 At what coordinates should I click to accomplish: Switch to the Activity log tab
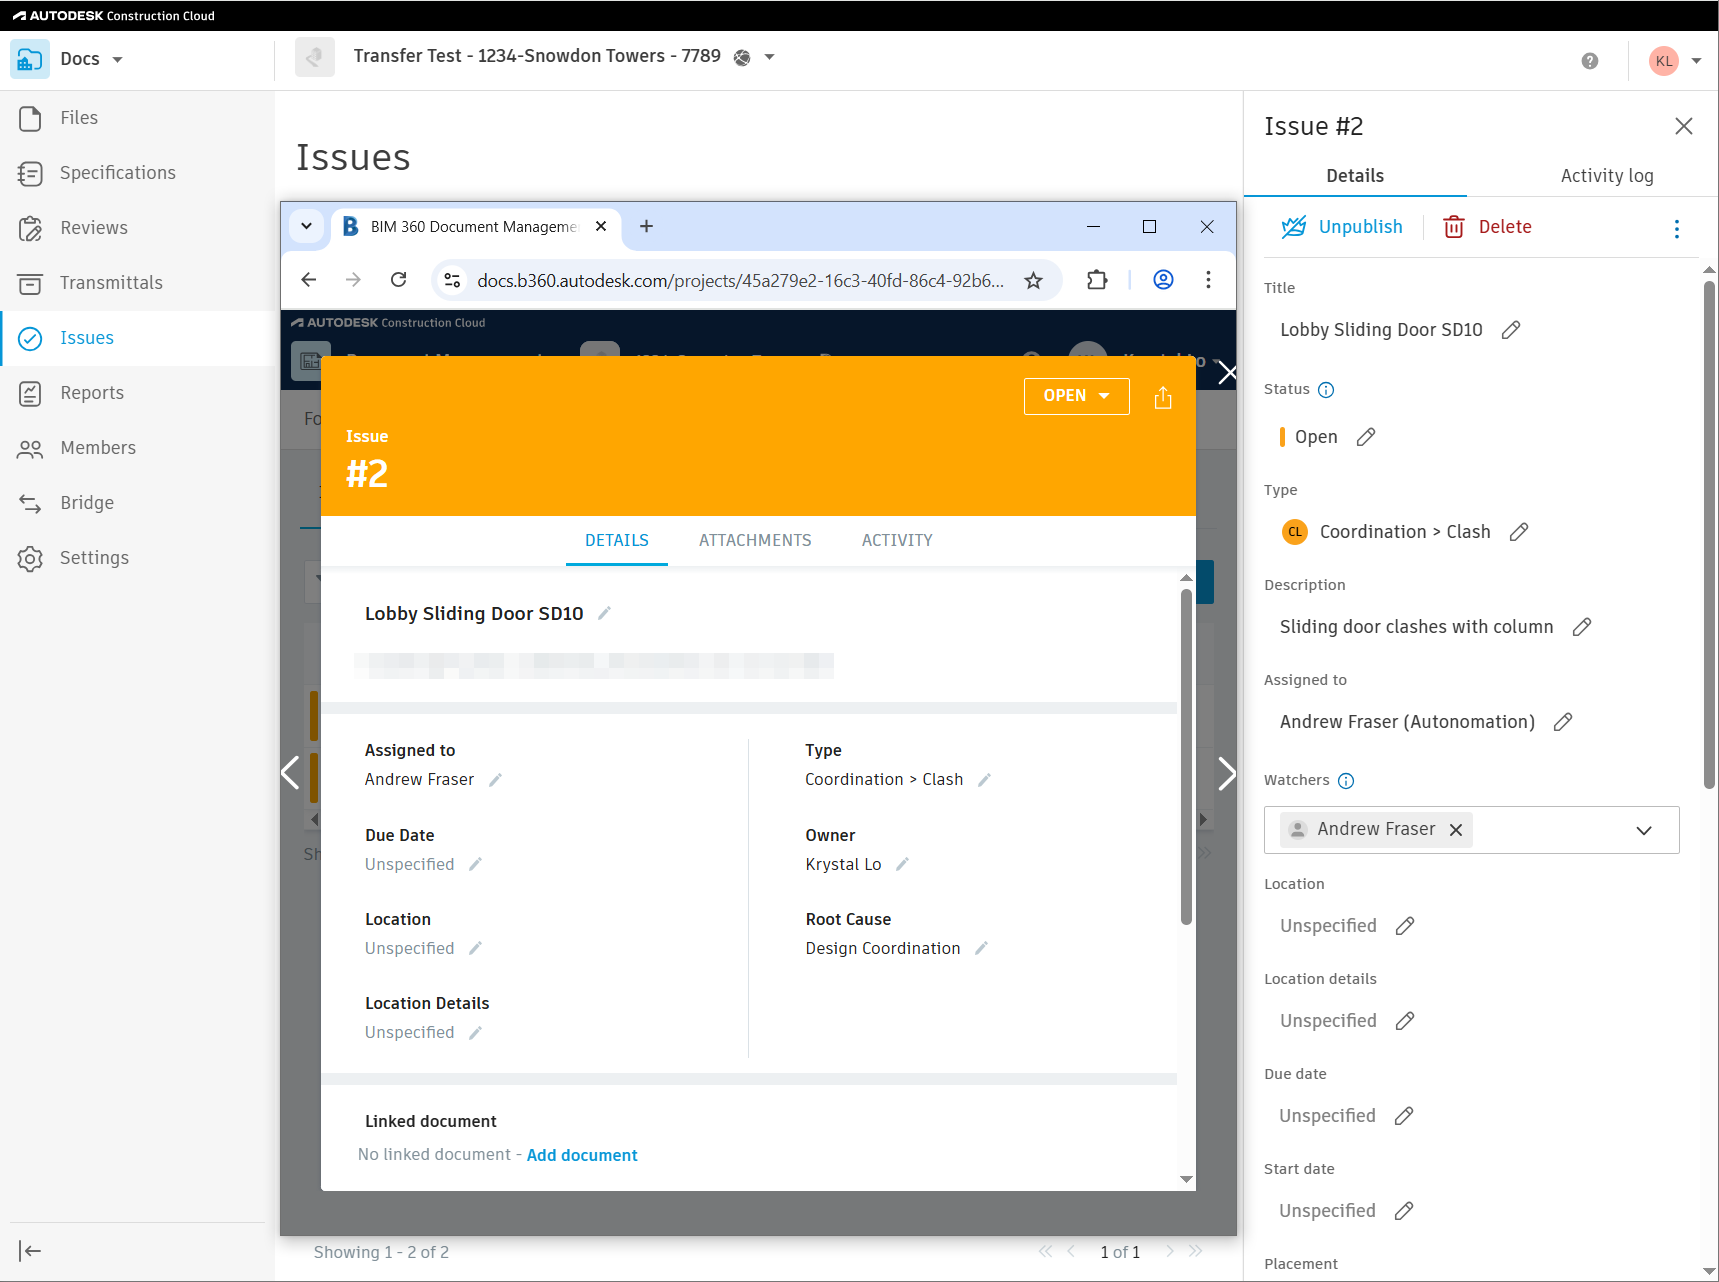tap(1606, 176)
